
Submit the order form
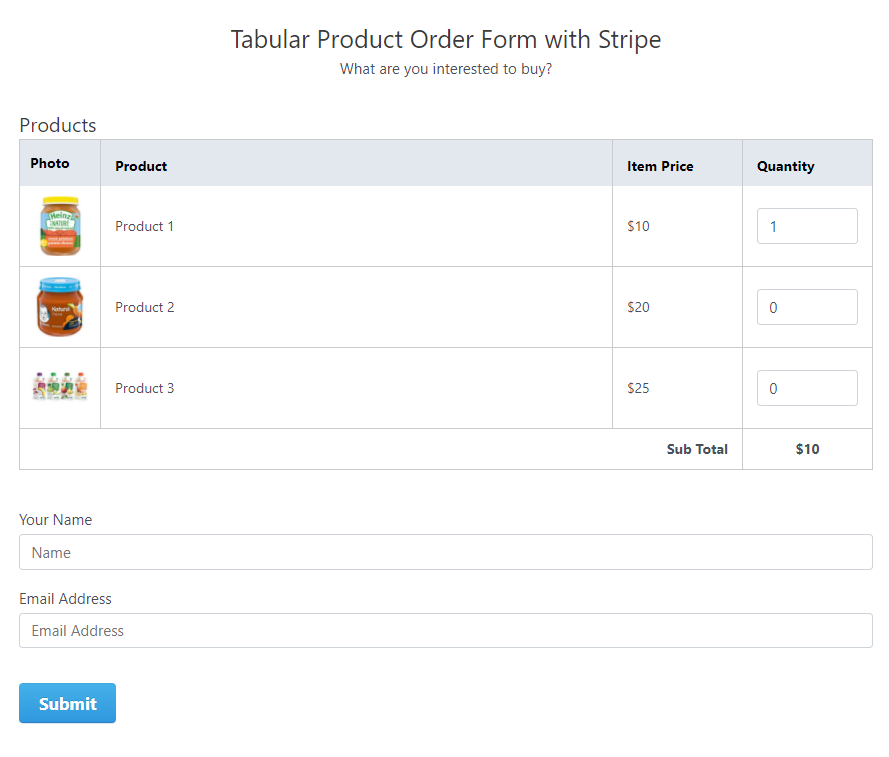67,703
